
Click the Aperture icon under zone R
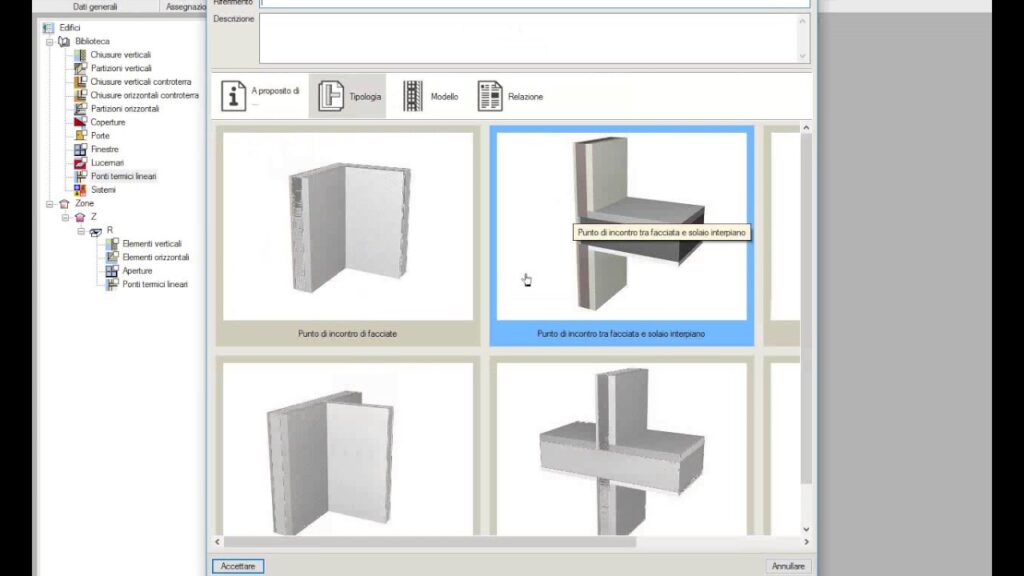tap(113, 270)
